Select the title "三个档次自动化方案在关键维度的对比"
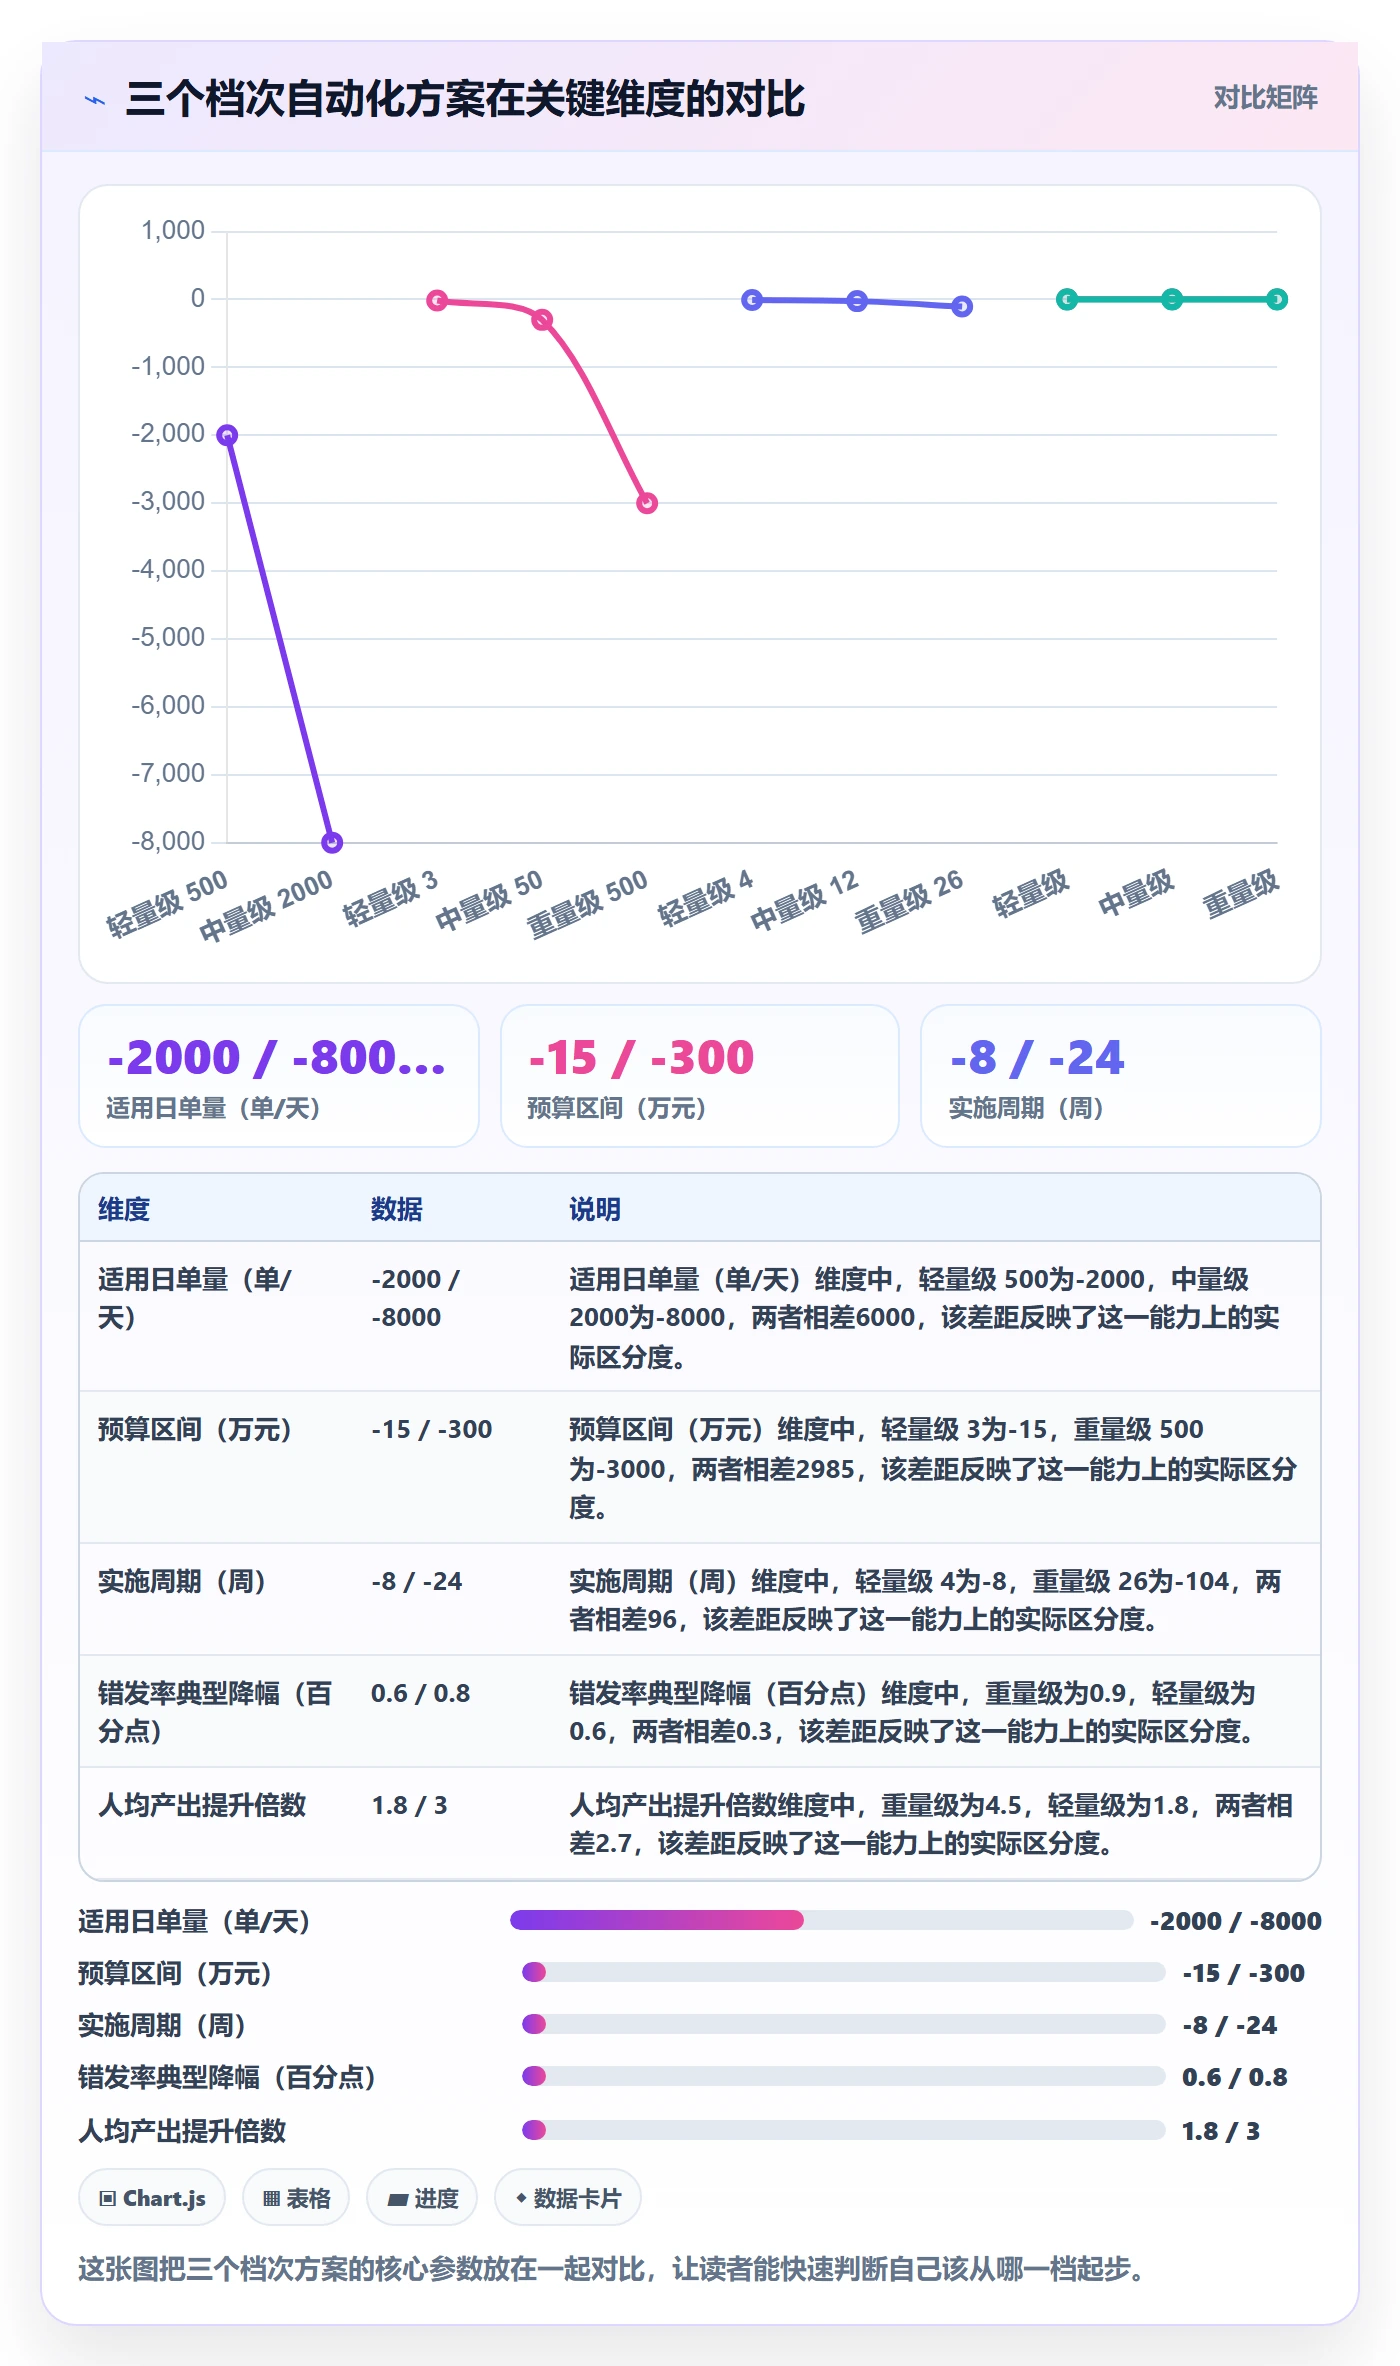 point(465,99)
